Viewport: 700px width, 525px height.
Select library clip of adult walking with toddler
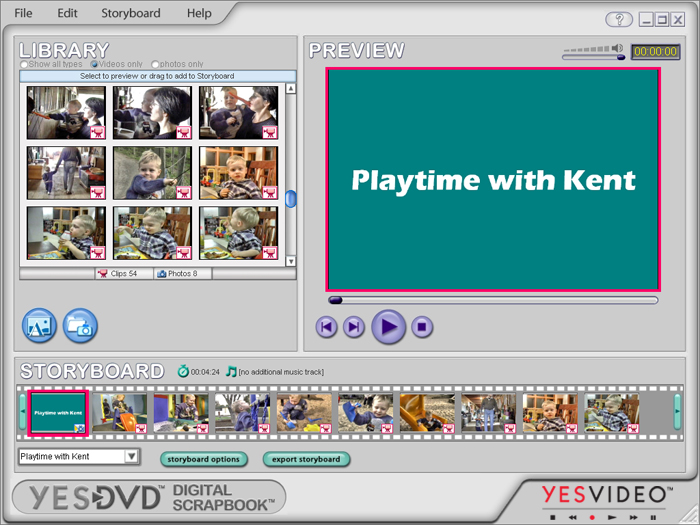(x=66, y=173)
